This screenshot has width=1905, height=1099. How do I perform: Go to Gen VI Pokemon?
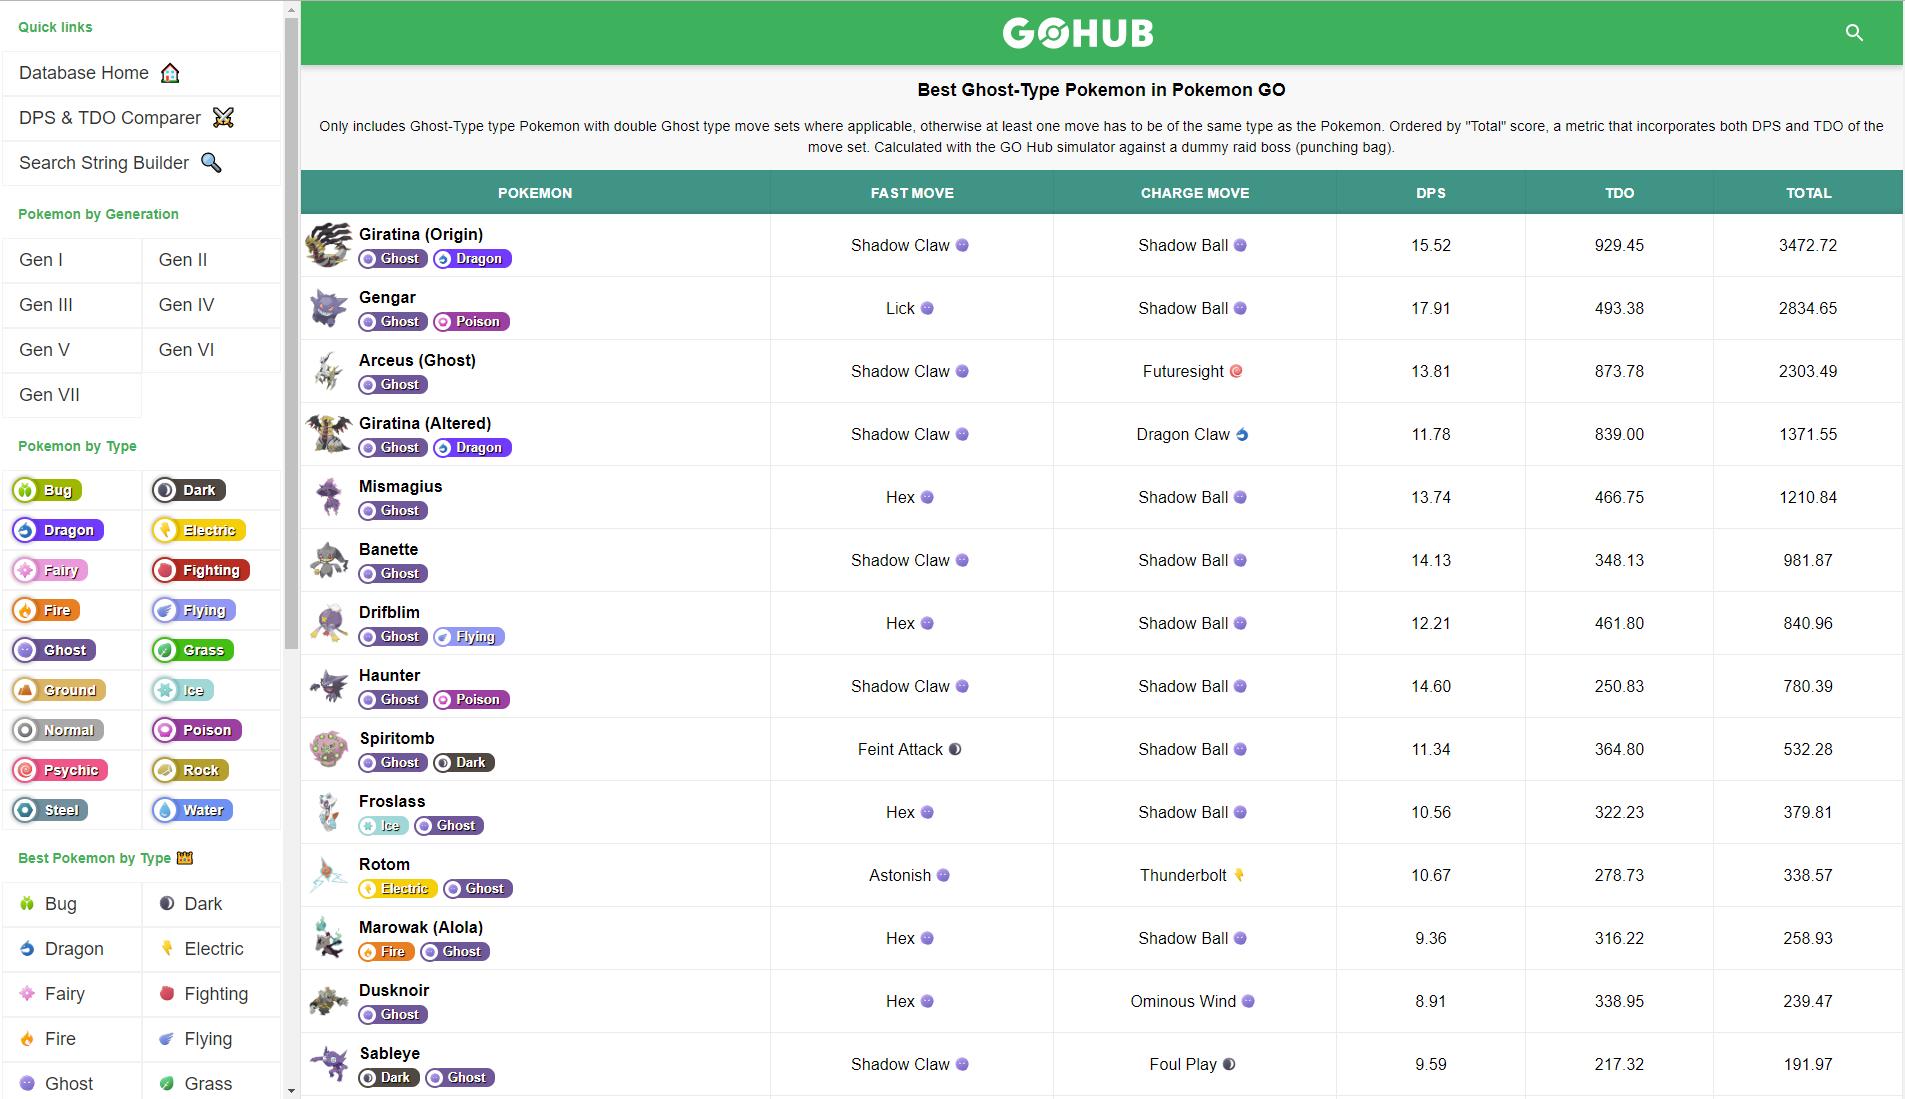[212, 350]
